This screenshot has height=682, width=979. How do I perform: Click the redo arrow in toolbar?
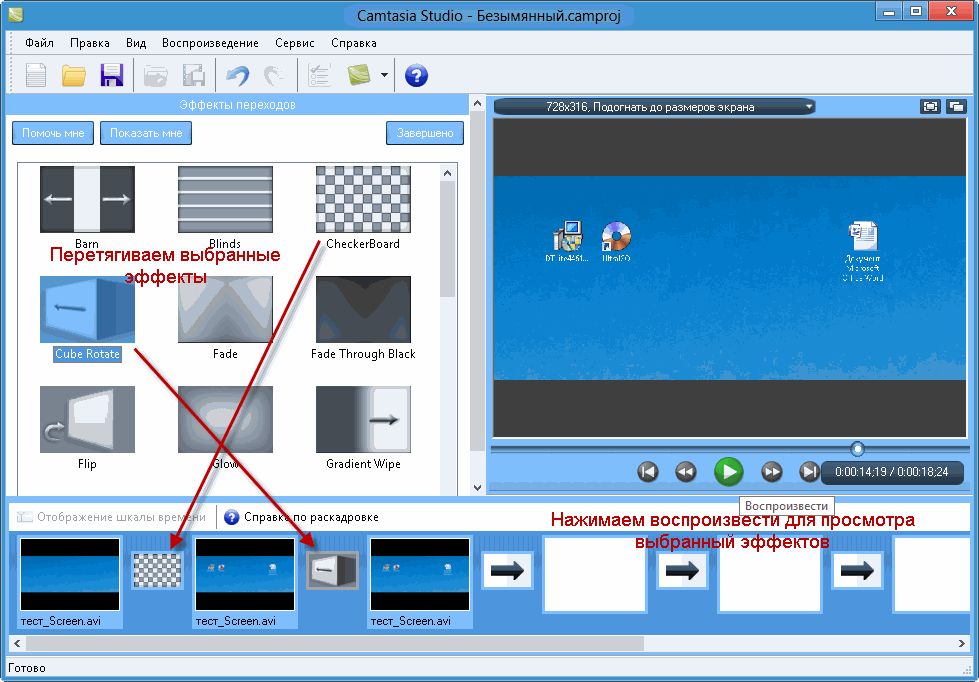click(x=273, y=76)
